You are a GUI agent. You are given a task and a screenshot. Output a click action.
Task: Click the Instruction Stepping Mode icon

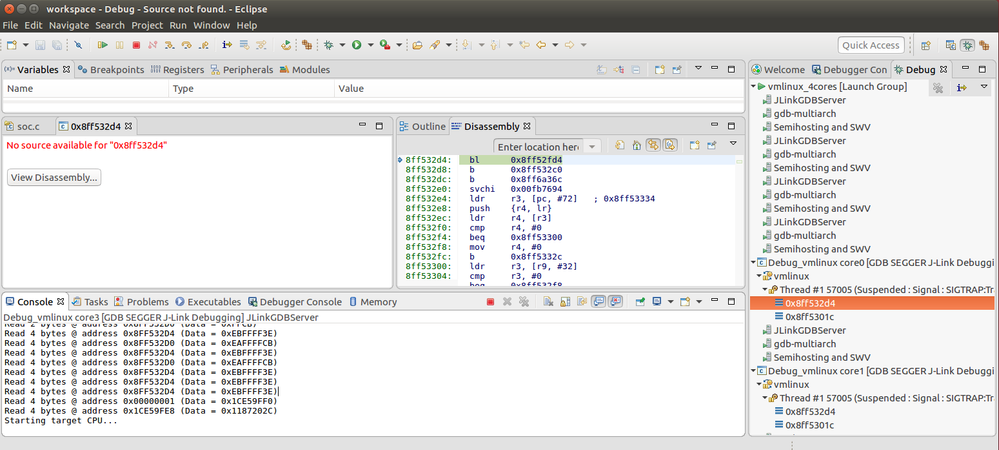227,45
